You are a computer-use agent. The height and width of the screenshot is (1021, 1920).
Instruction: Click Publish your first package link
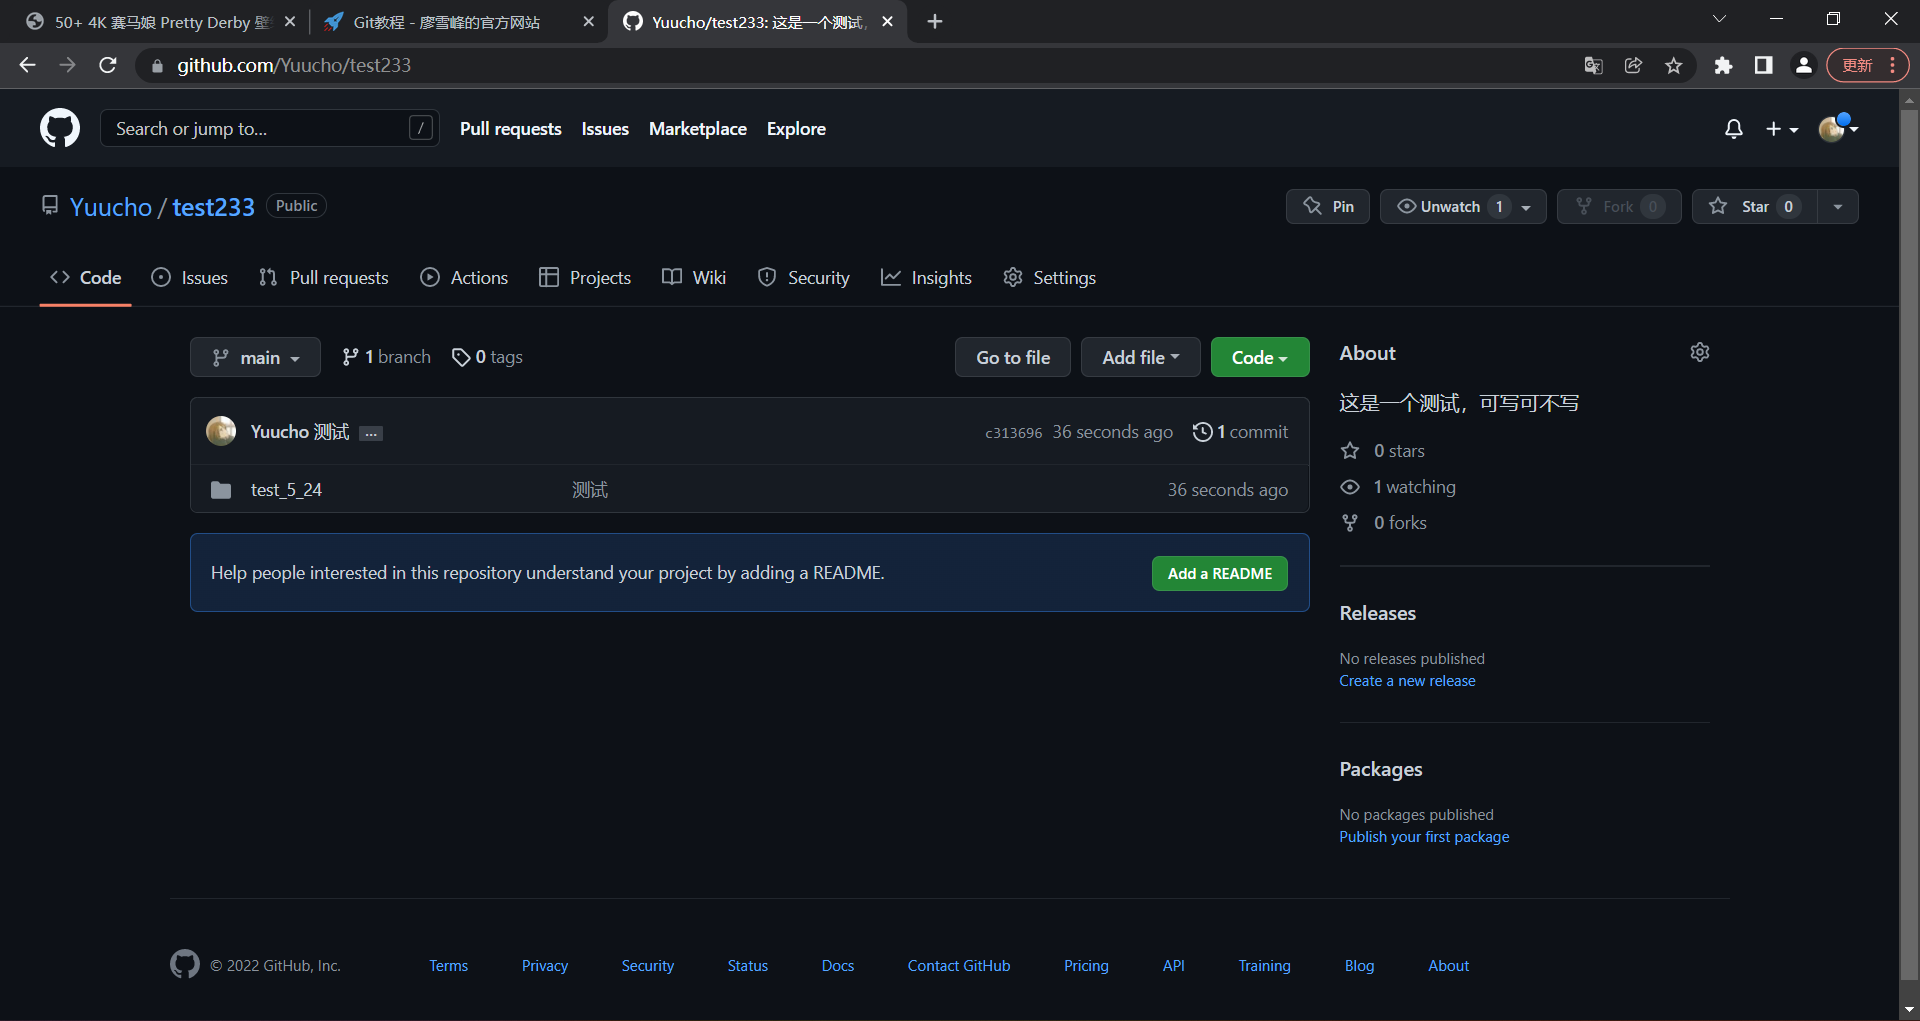pos(1424,837)
